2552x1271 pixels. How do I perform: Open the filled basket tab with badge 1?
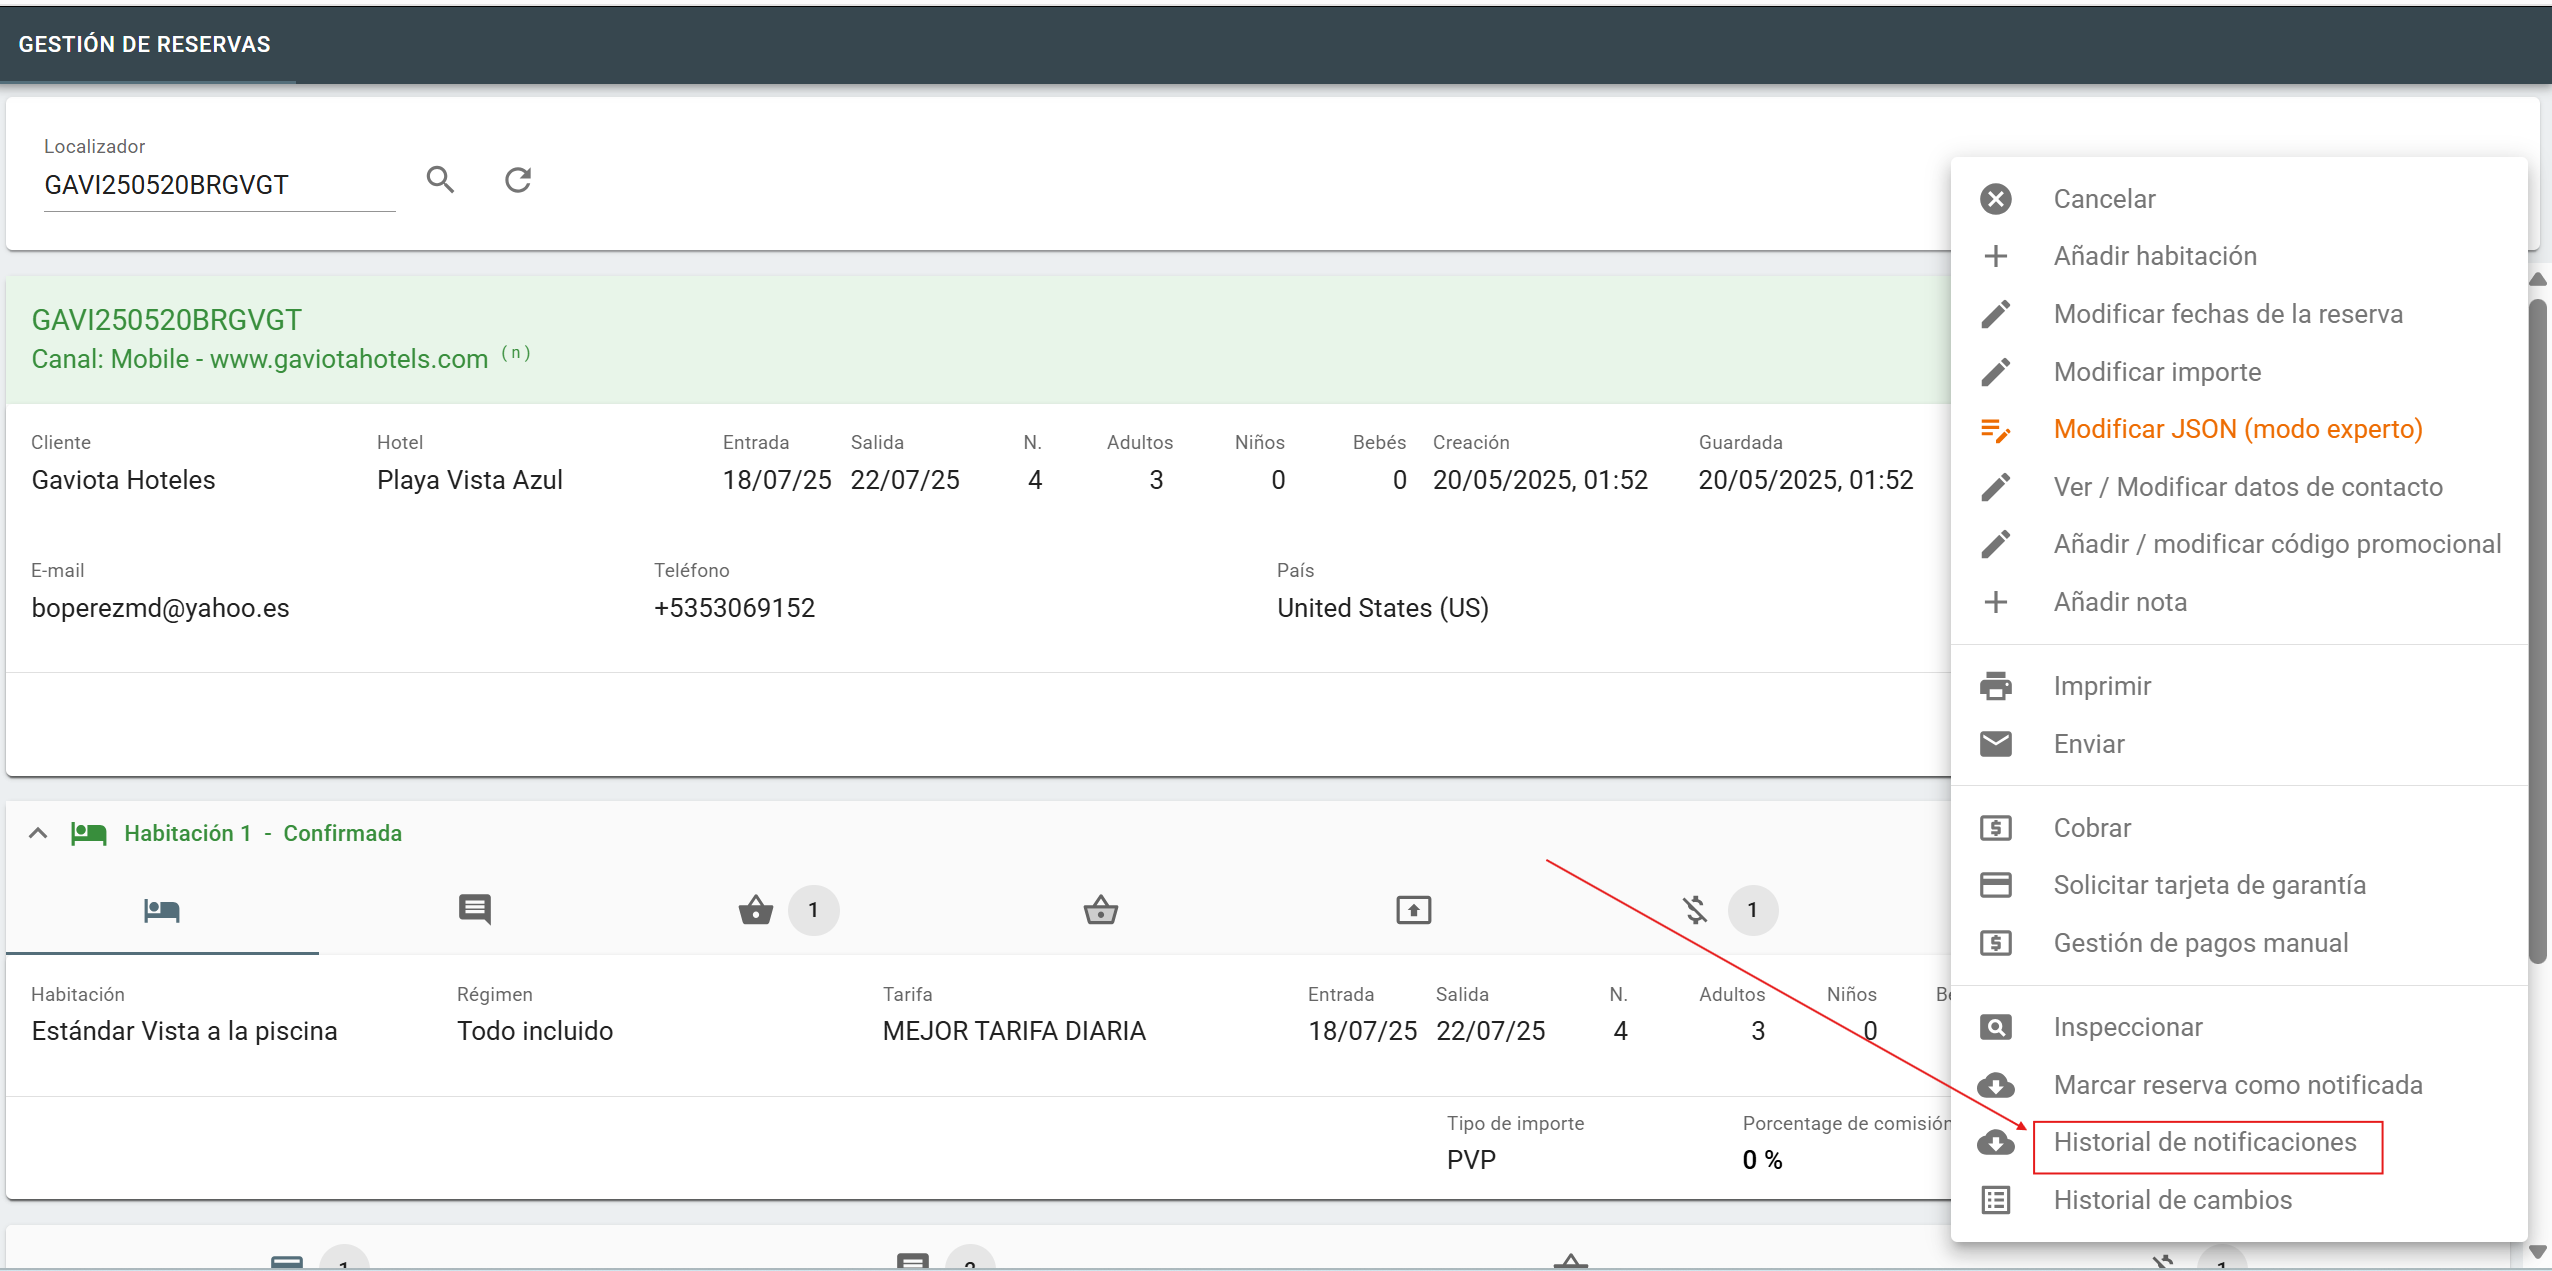756,910
